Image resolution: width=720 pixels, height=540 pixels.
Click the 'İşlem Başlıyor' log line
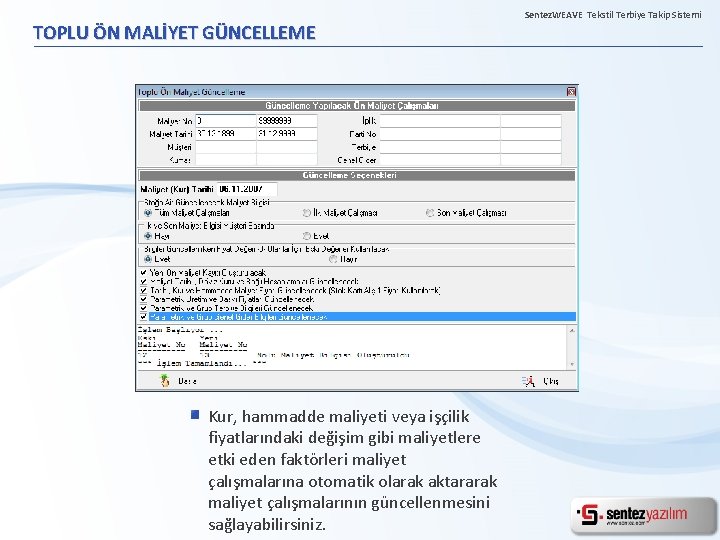tap(180, 330)
